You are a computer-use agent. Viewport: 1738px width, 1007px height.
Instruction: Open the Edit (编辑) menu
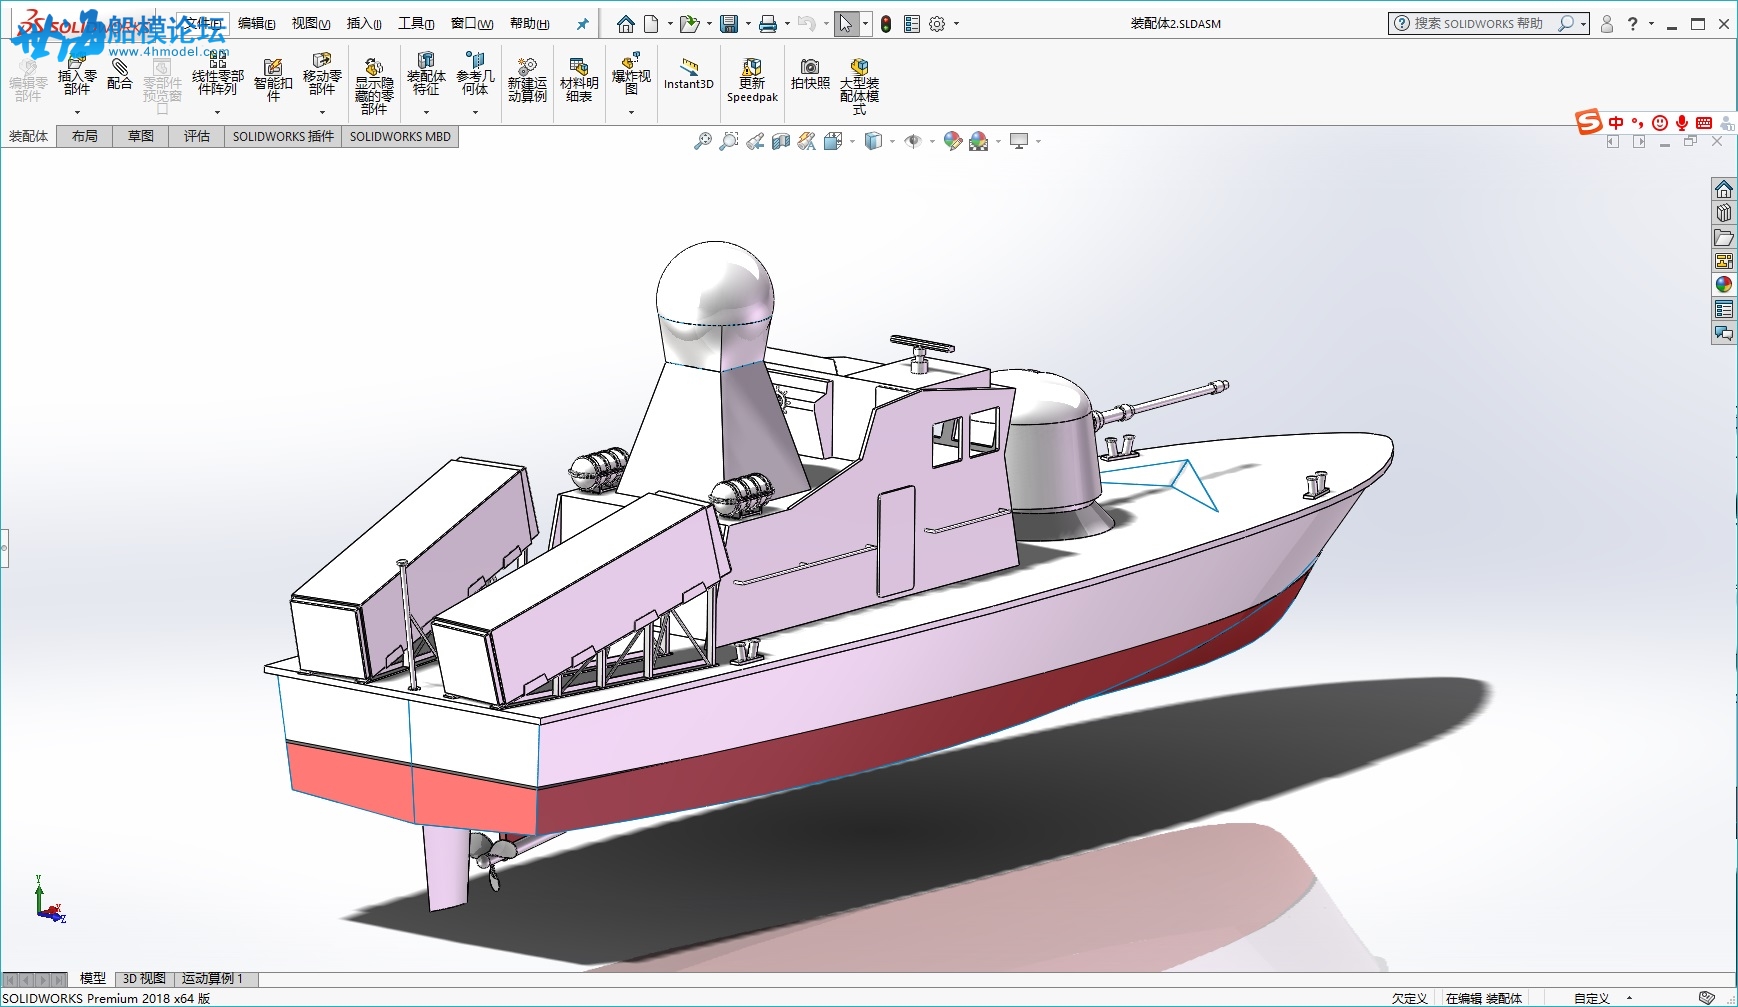257,24
